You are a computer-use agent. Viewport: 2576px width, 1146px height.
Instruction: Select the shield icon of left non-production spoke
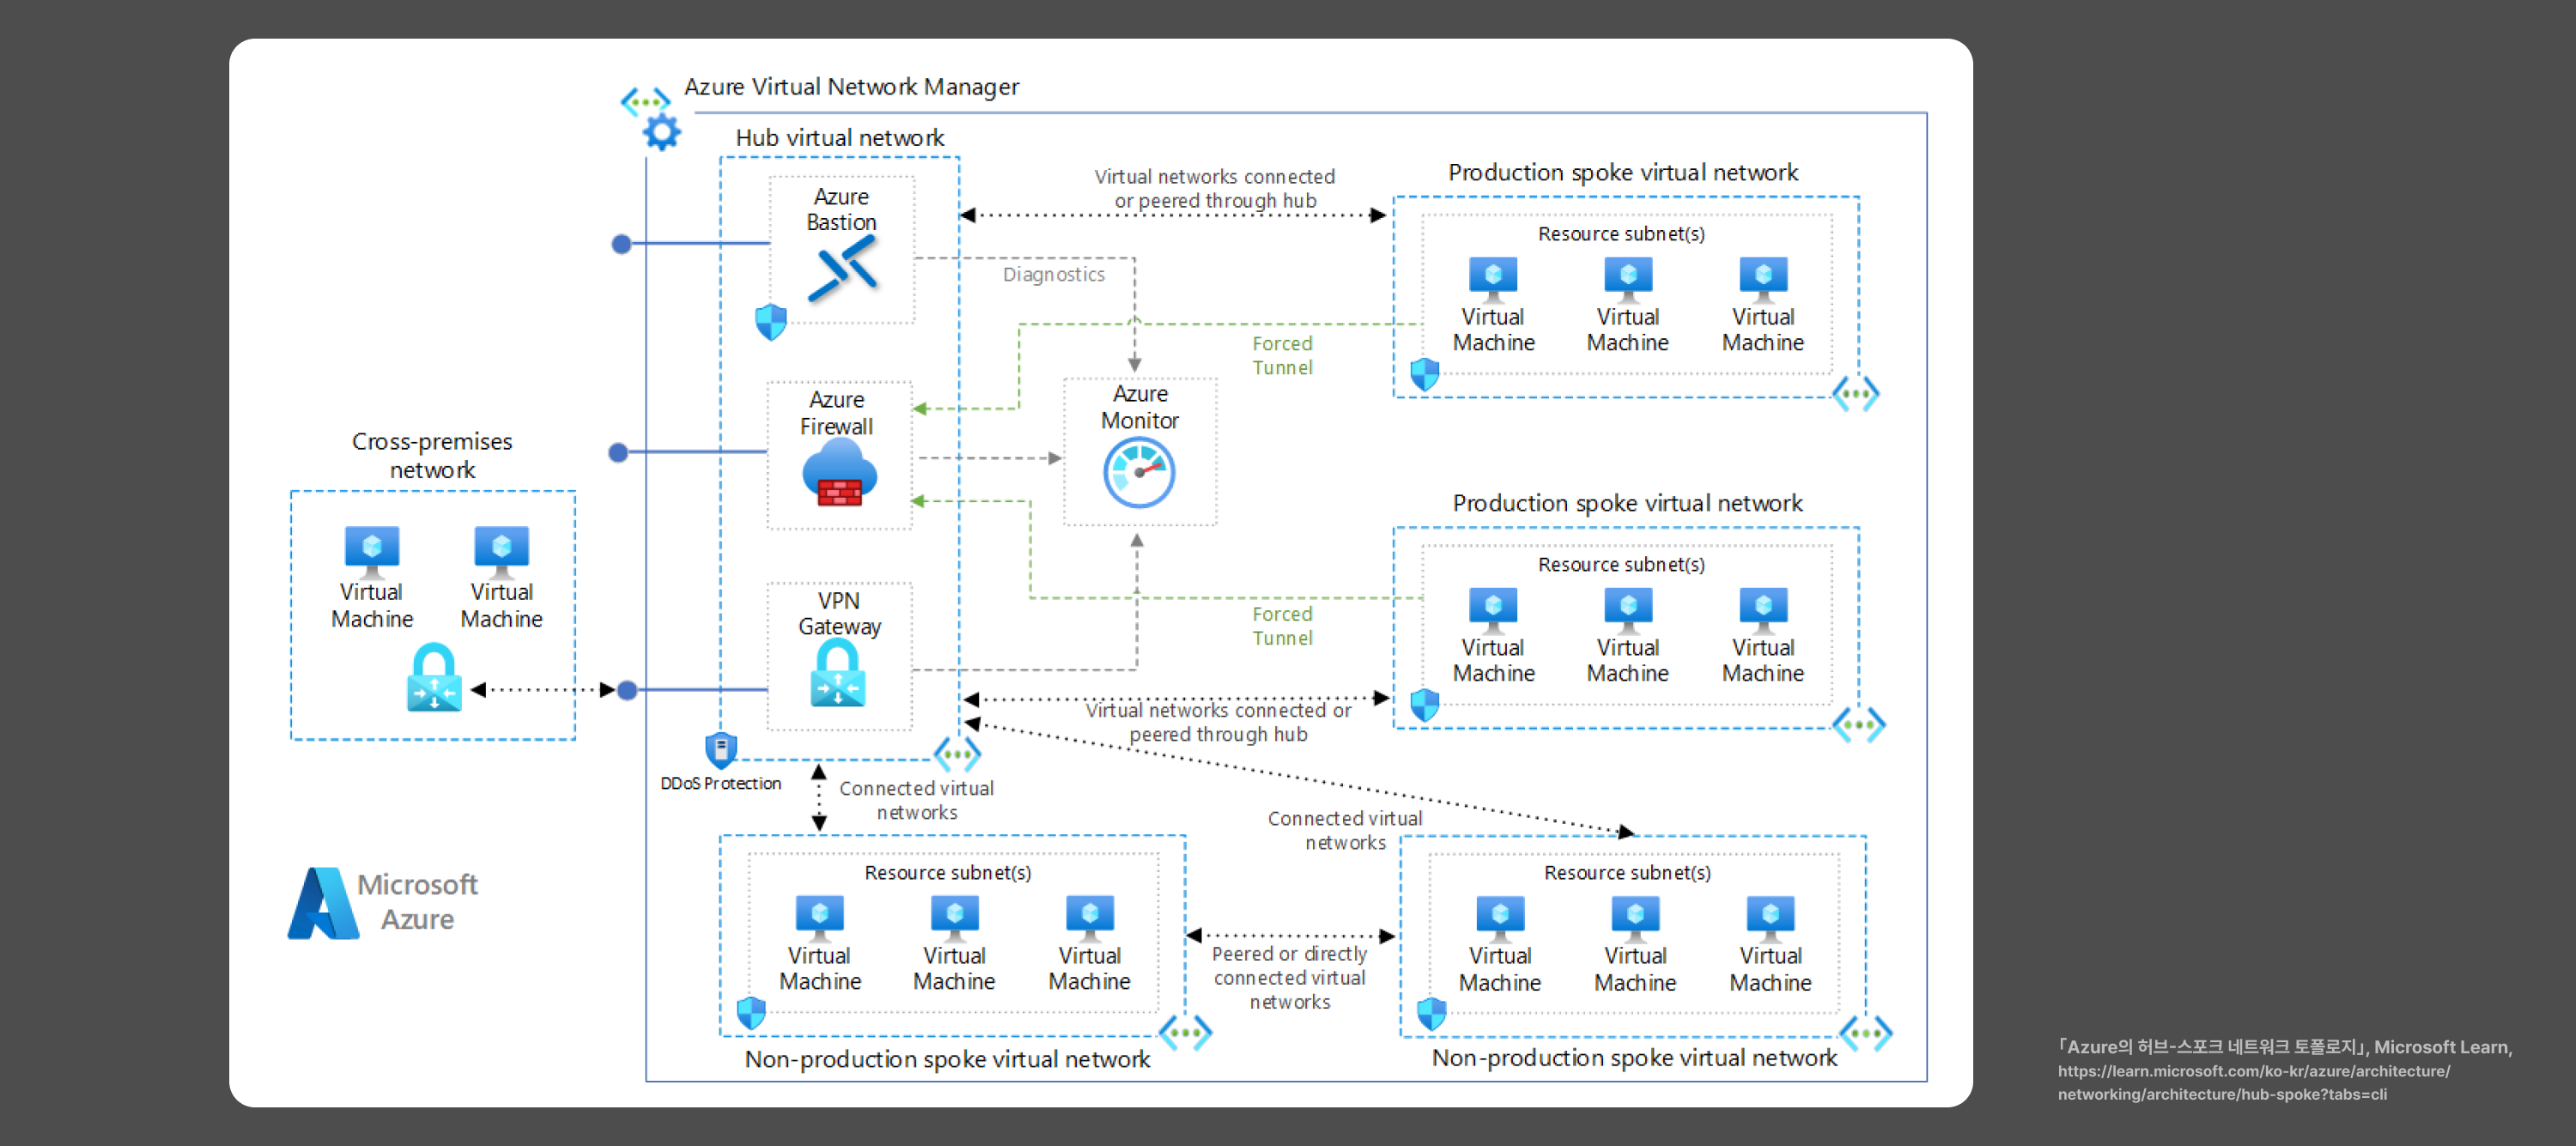751,1013
